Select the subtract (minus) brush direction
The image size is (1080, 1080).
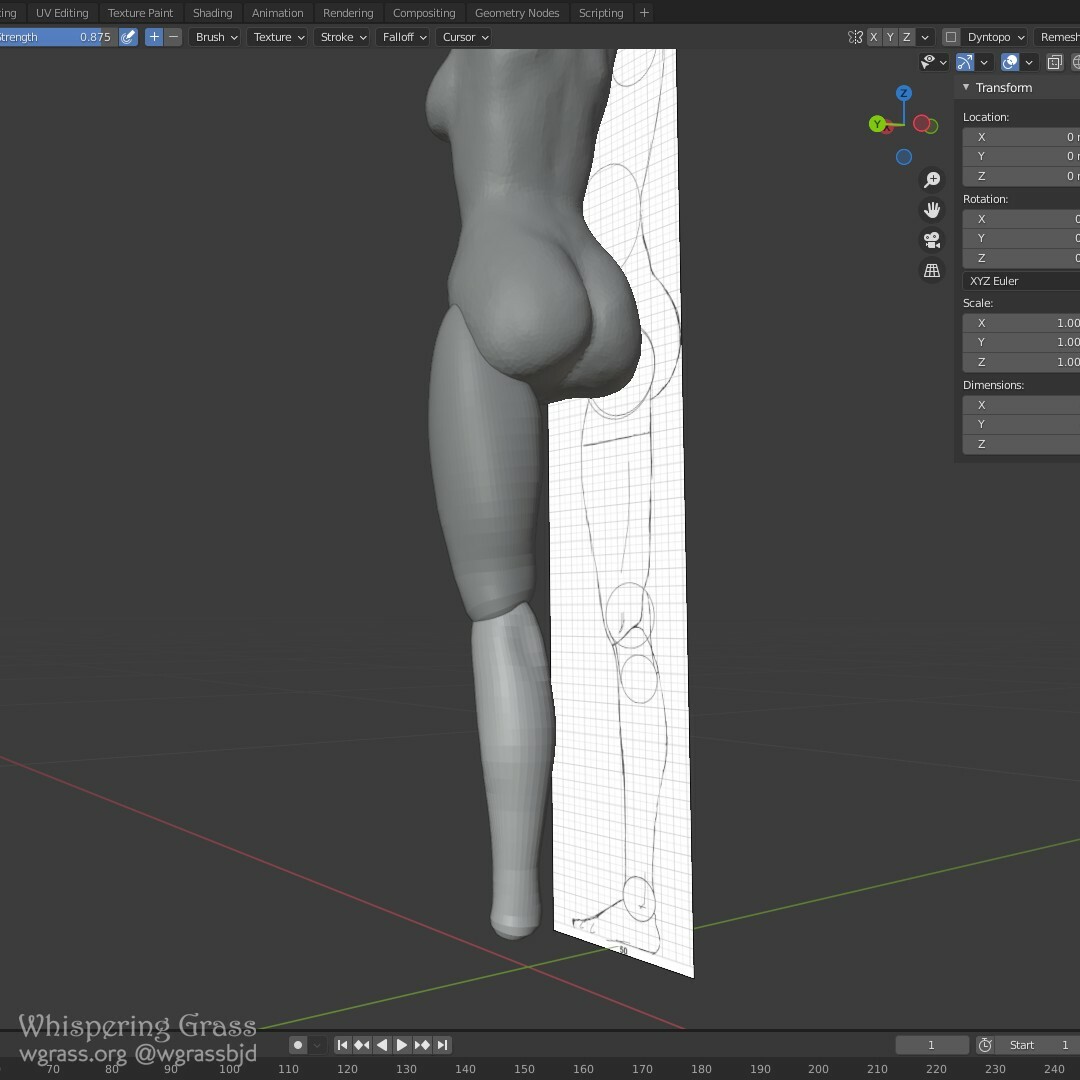click(x=173, y=37)
